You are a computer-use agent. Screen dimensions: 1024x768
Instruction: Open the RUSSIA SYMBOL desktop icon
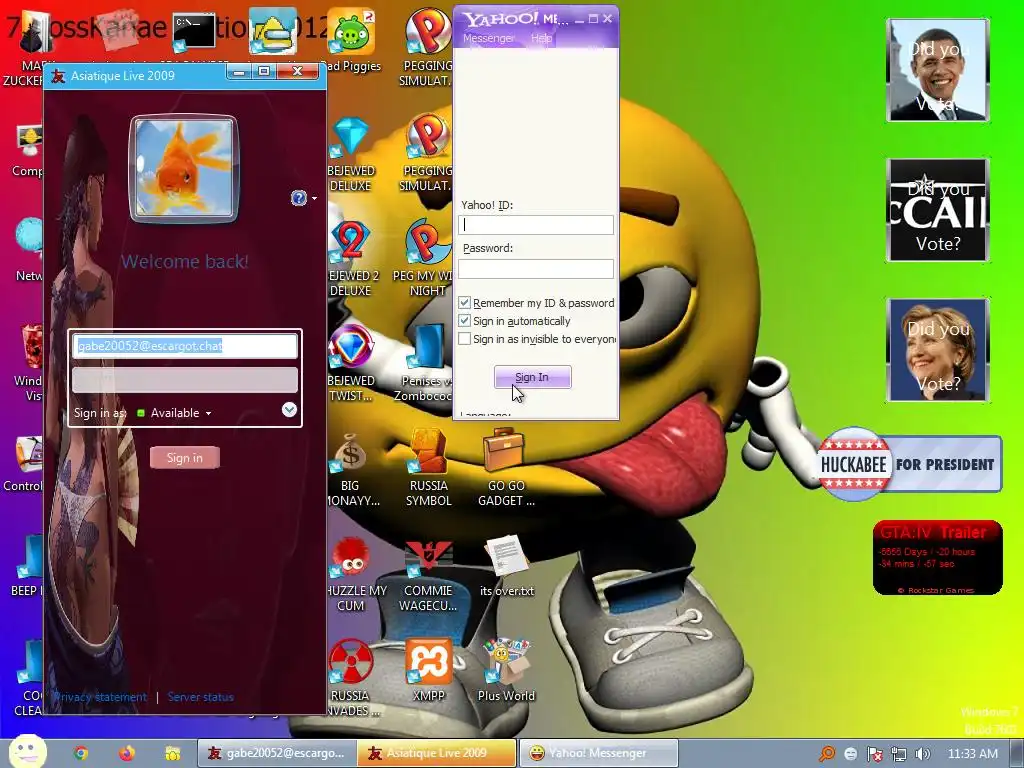pos(428,468)
